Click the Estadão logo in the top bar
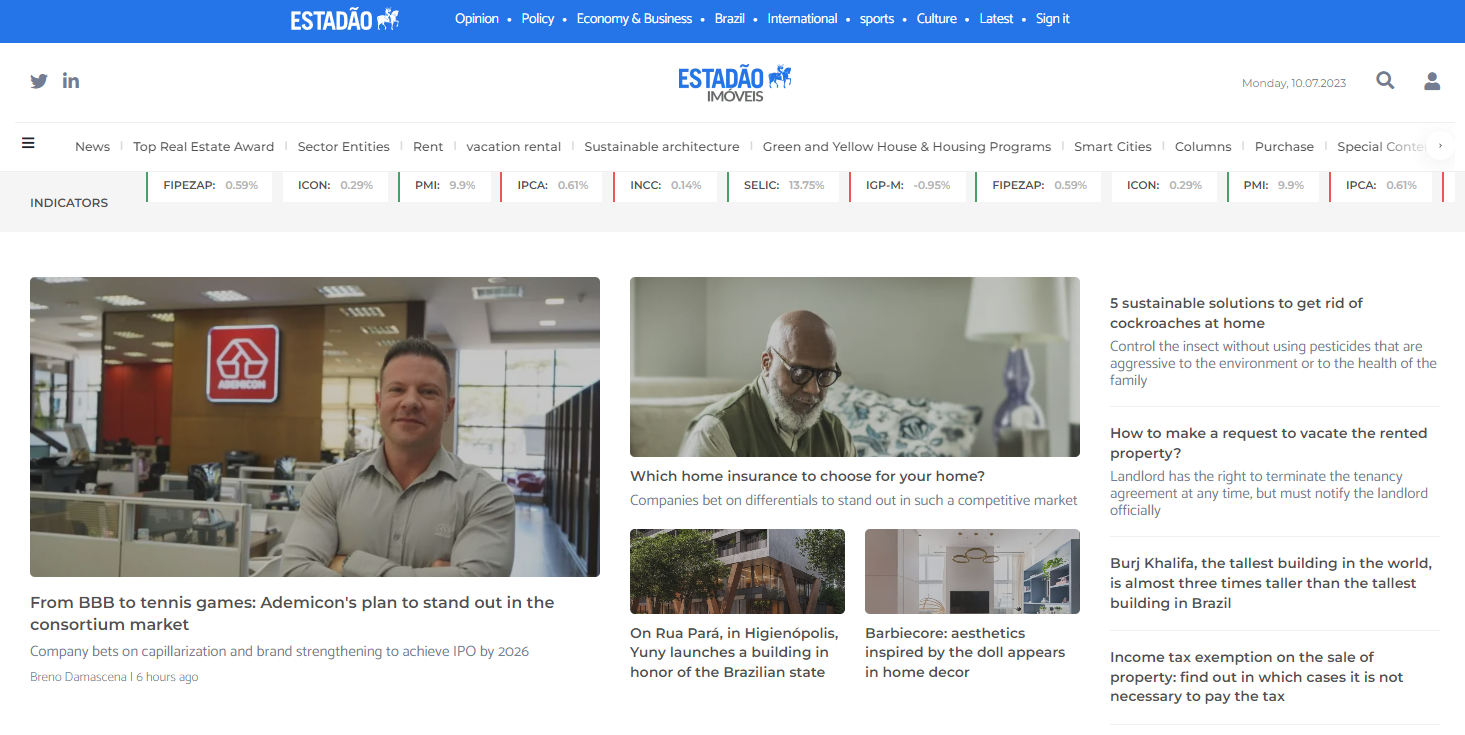The height and width of the screenshot is (735, 1465). point(344,18)
